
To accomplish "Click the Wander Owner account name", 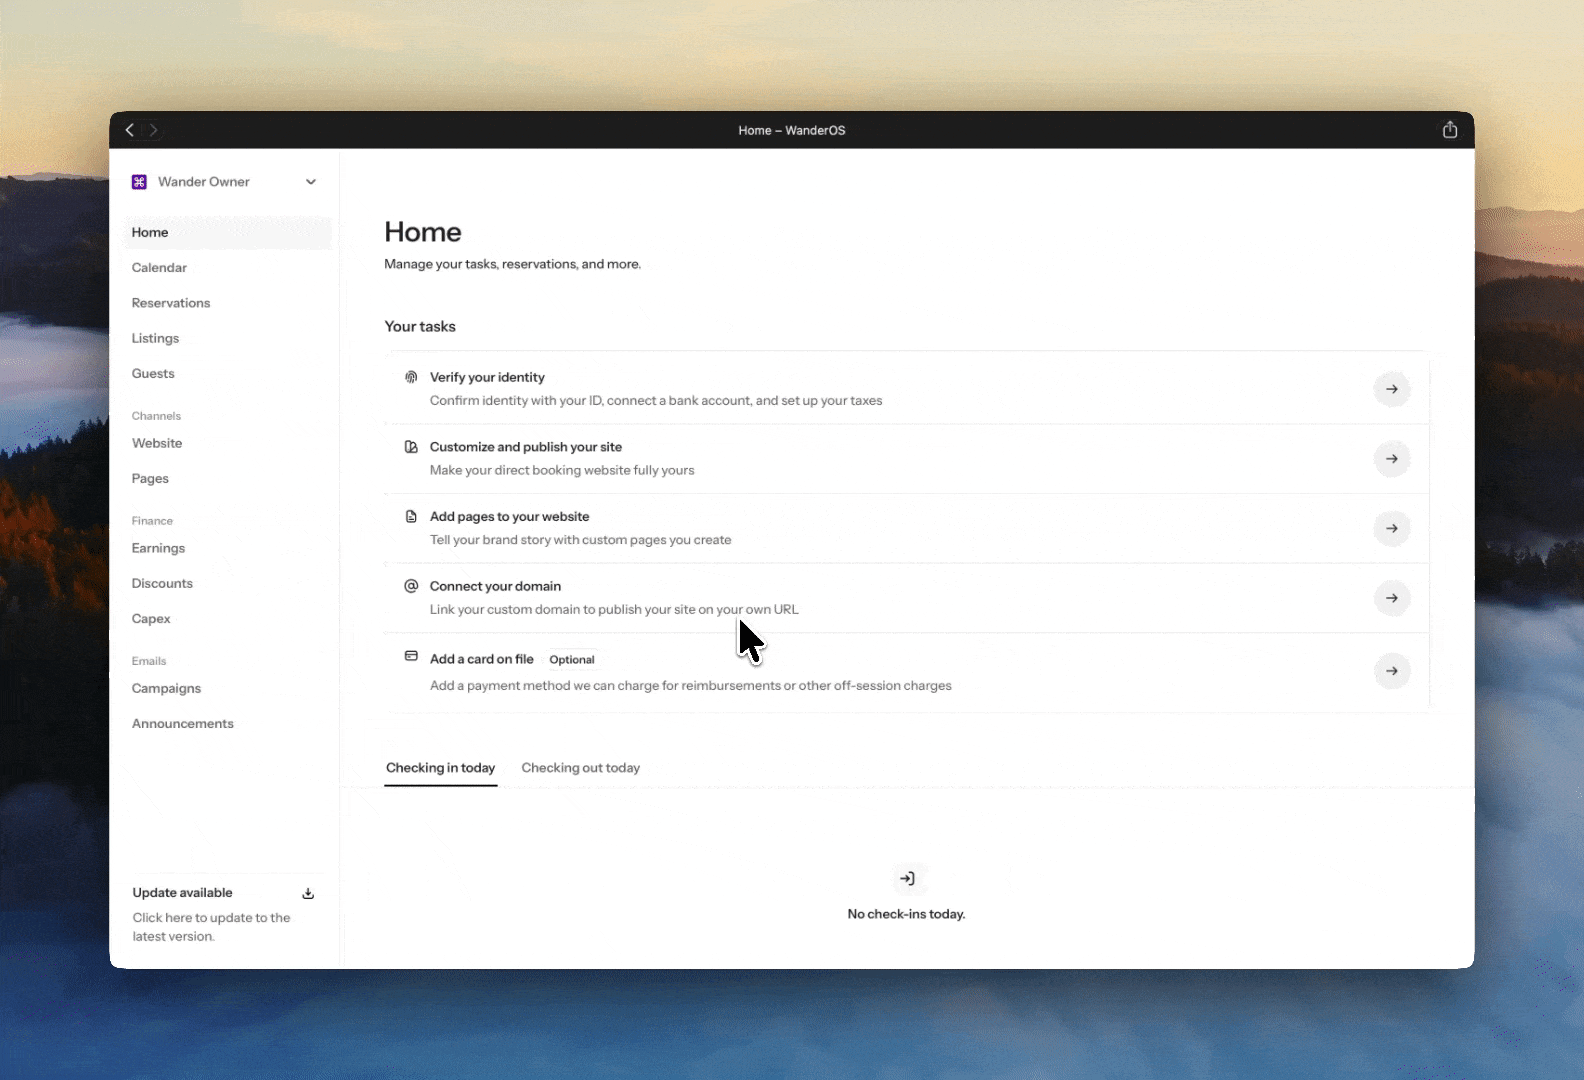I will pyautogui.click(x=204, y=182).
